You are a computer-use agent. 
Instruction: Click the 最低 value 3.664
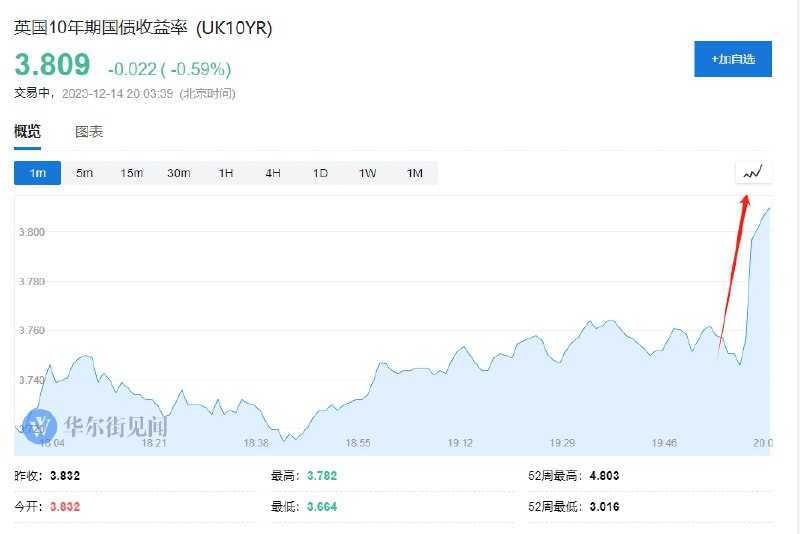click(x=322, y=507)
